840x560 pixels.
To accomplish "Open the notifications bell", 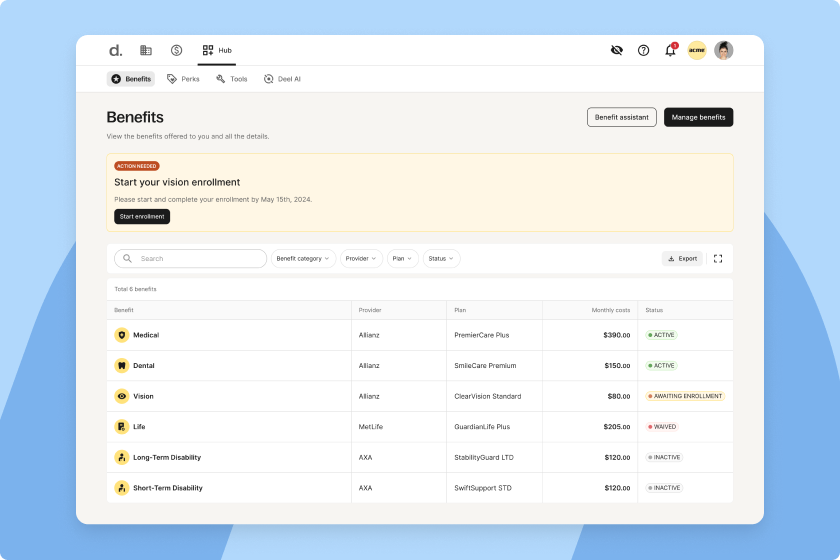I will point(670,50).
